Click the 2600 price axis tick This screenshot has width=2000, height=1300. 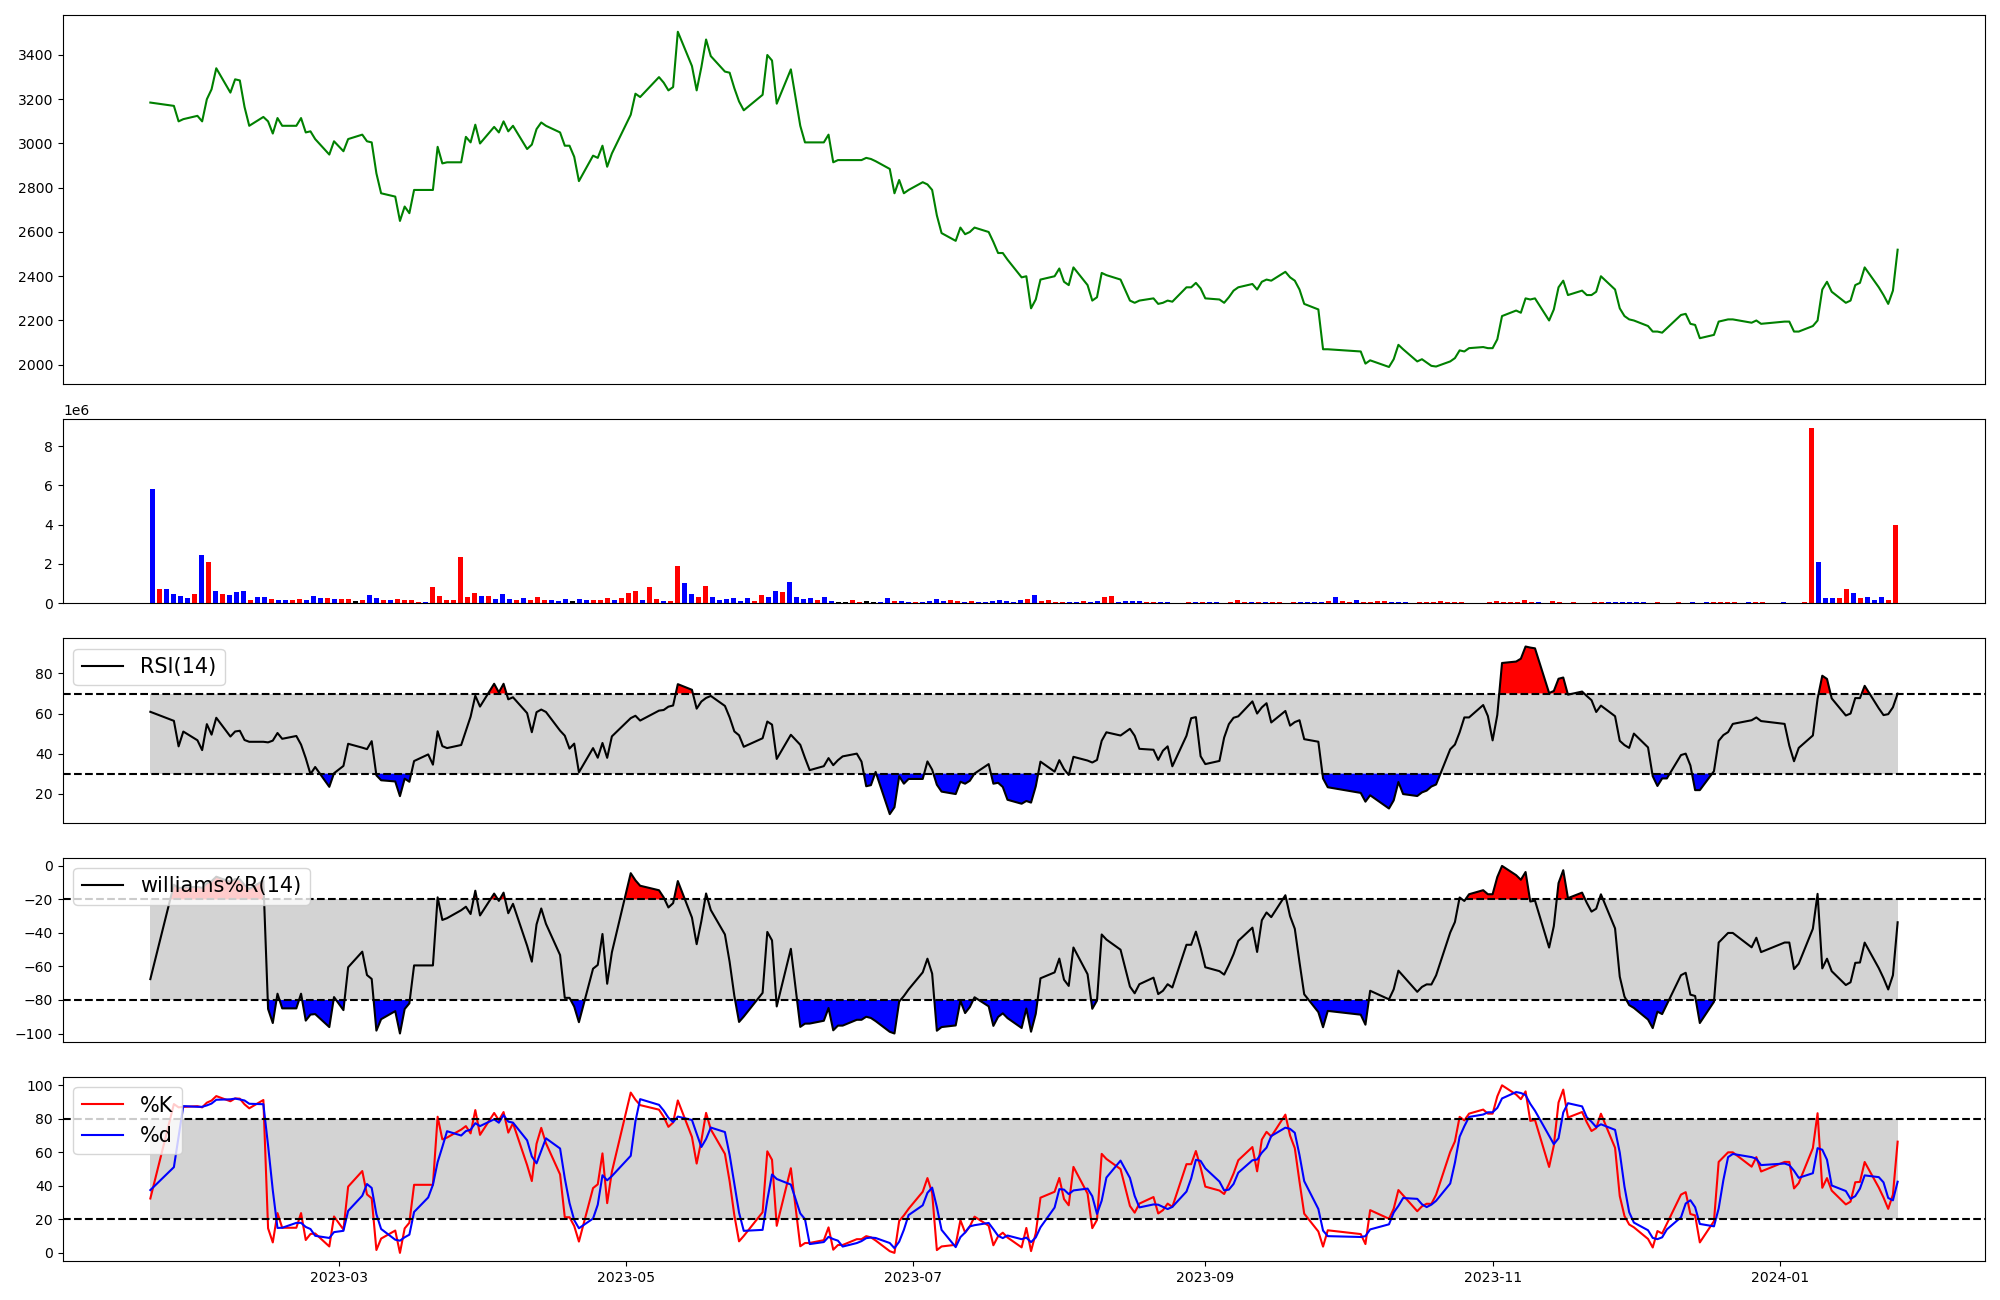[x=35, y=232]
